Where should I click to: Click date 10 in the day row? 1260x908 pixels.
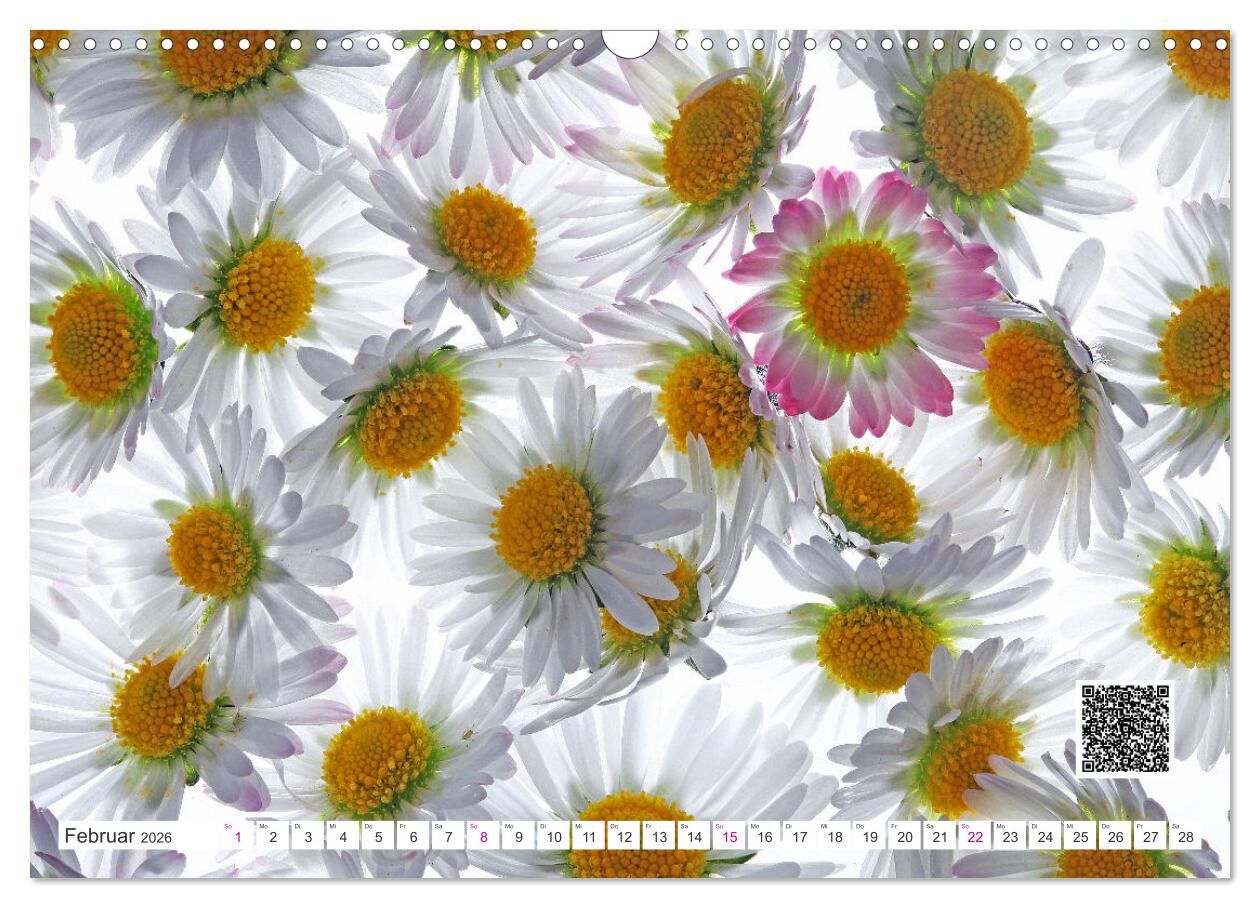[x=553, y=836]
